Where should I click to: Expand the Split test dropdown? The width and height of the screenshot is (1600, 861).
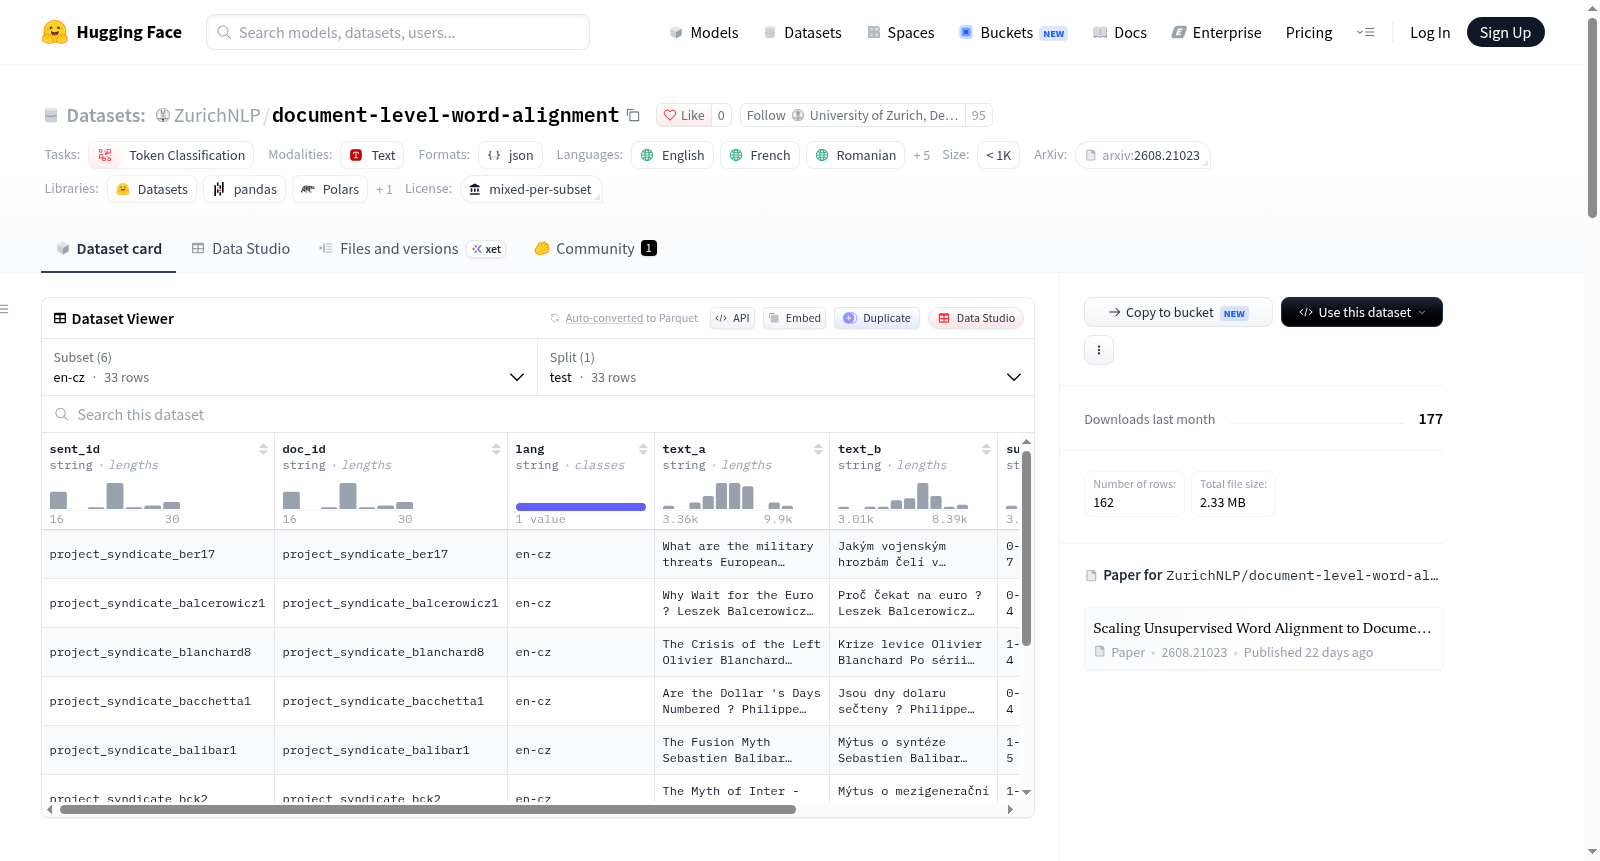pyautogui.click(x=786, y=367)
